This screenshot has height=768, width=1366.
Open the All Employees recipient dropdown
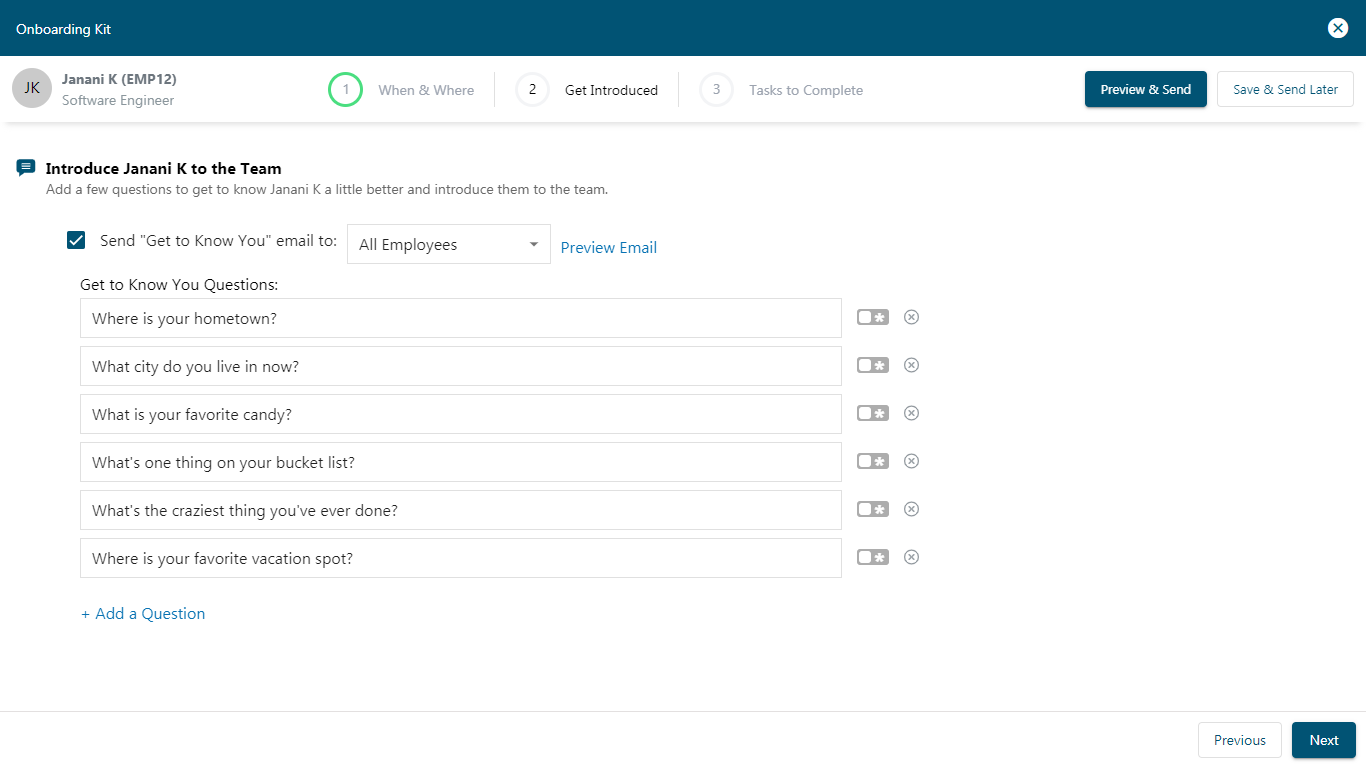pos(449,244)
